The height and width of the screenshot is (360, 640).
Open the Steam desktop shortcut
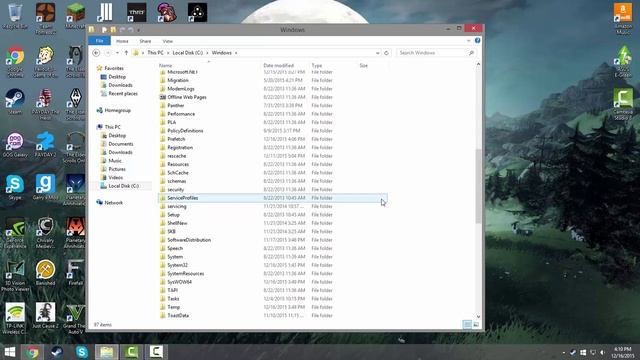(x=15, y=101)
